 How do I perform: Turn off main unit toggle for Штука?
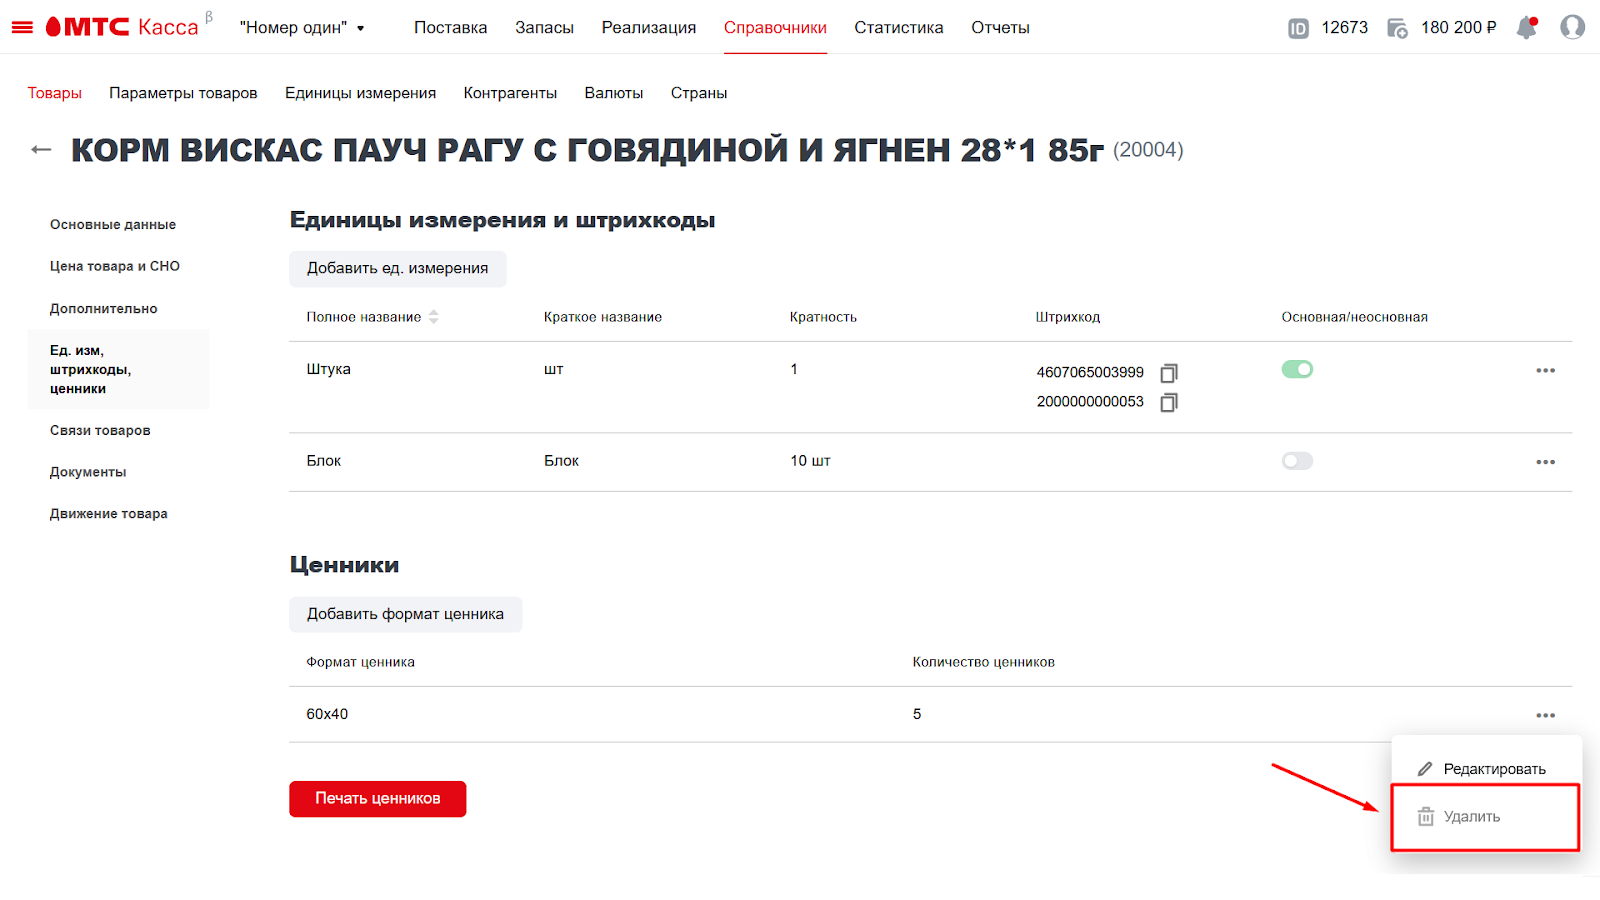click(x=1297, y=369)
